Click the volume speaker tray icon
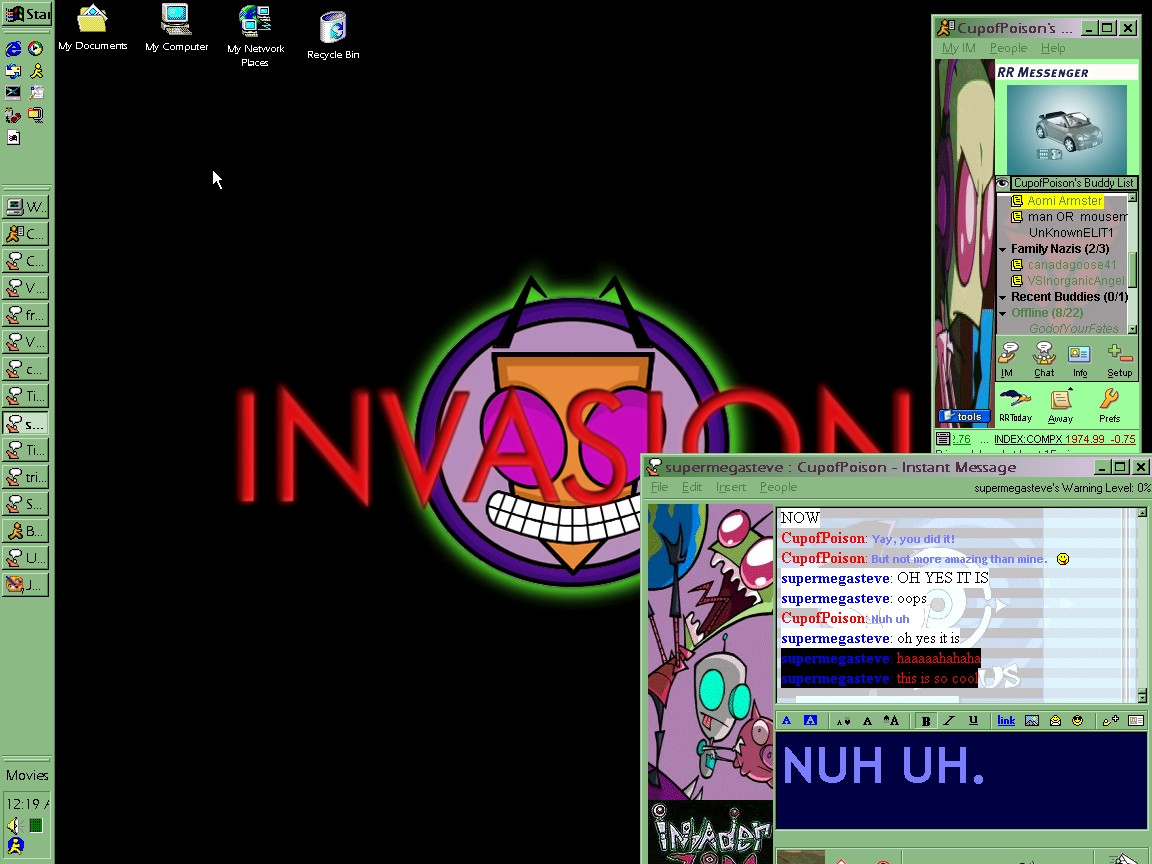 [14, 826]
